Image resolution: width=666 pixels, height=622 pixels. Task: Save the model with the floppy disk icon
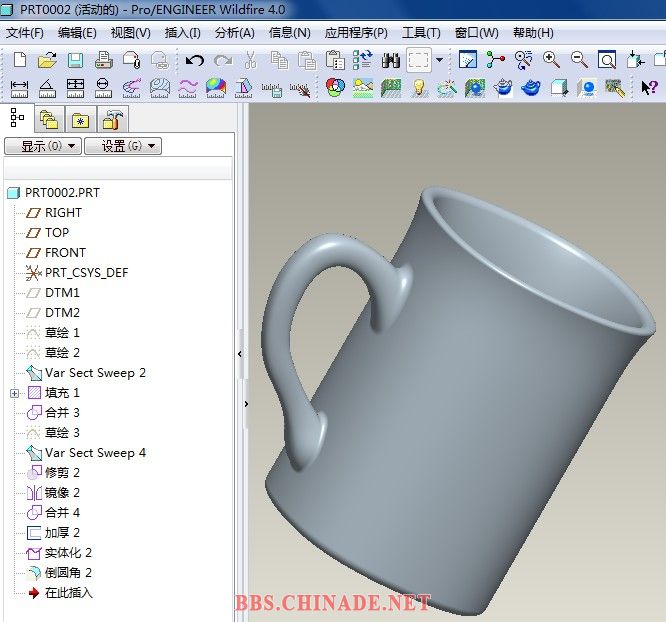click(x=74, y=60)
